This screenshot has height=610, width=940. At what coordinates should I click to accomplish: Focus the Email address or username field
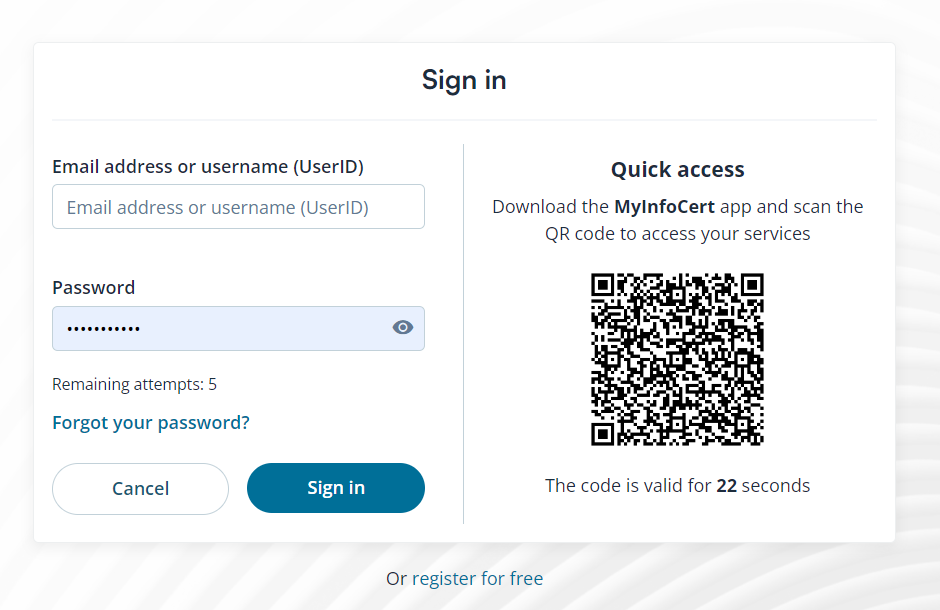[238, 207]
